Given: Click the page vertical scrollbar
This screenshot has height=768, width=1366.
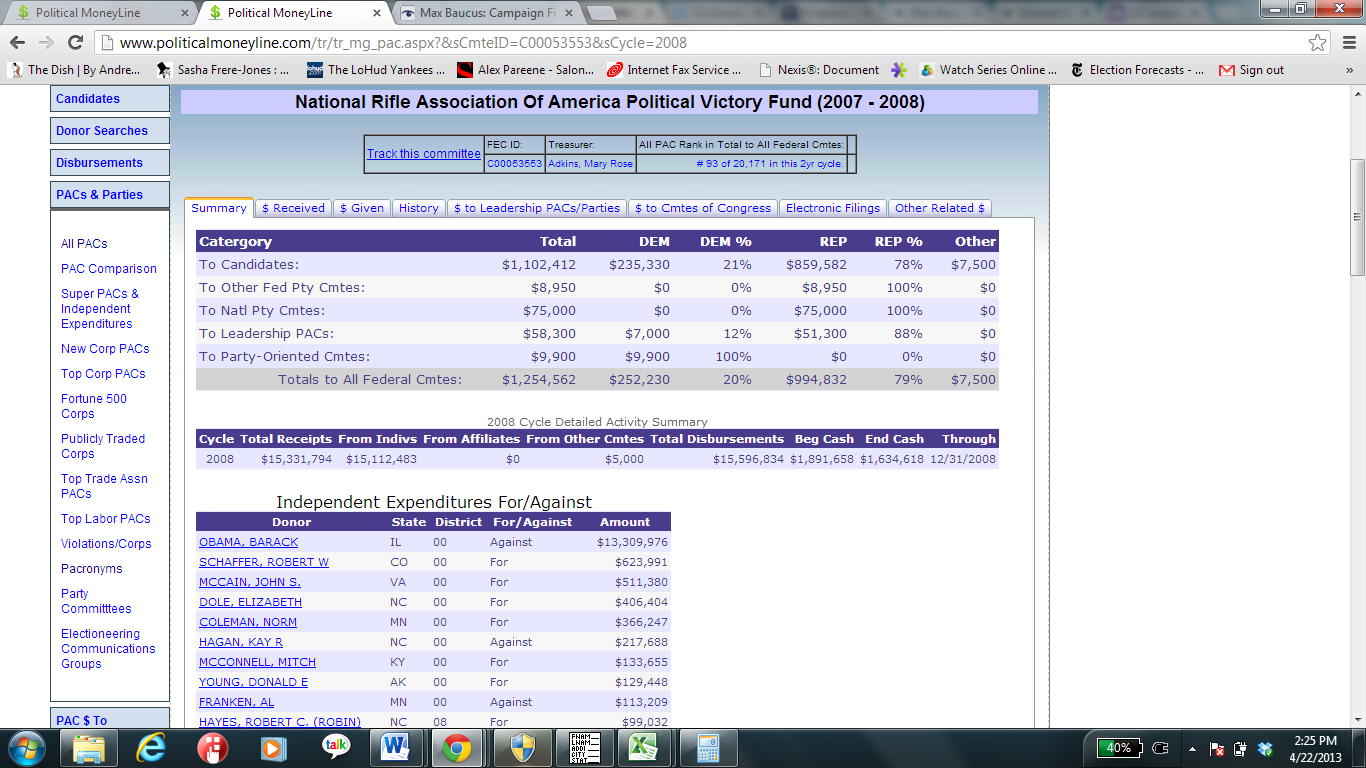Looking at the screenshot, I should pos(1357,217).
